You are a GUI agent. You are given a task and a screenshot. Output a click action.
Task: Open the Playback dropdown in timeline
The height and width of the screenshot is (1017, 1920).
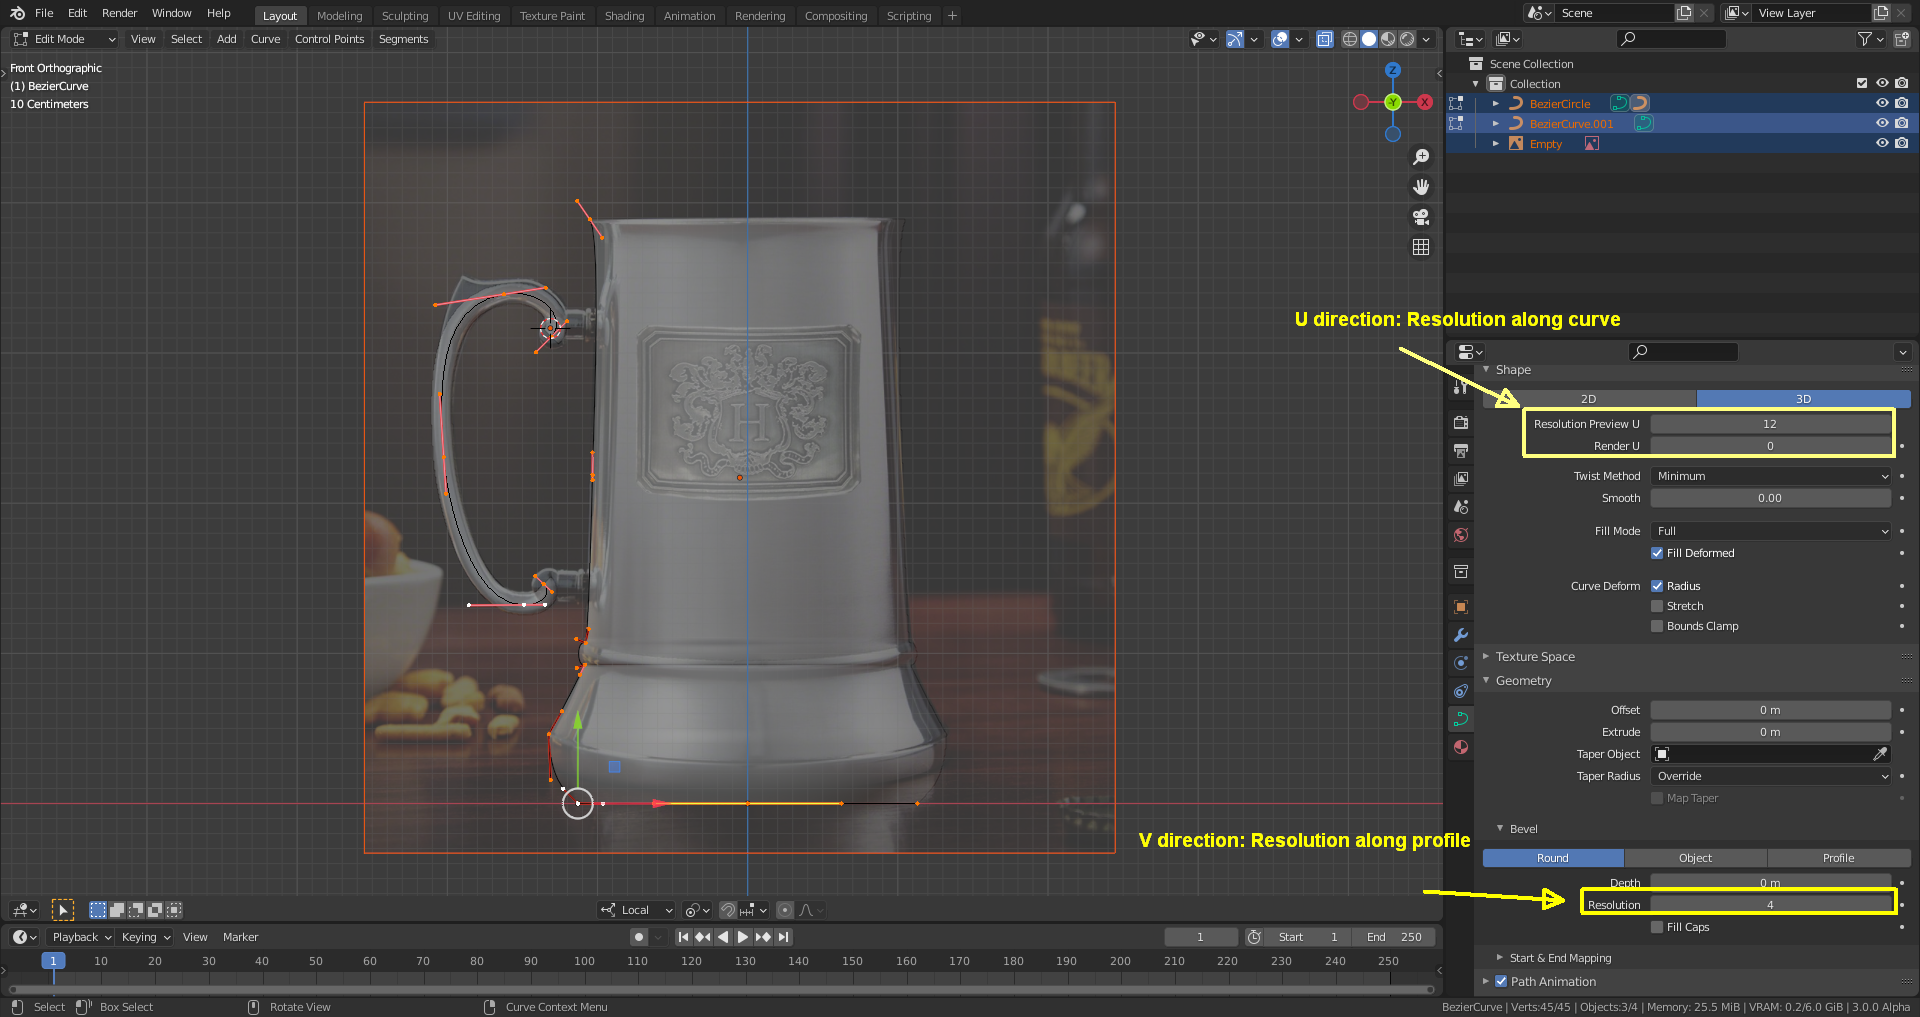pyautogui.click(x=82, y=937)
